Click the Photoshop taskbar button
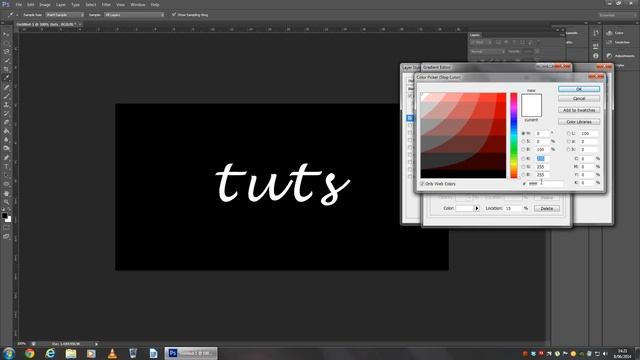 click(191, 353)
